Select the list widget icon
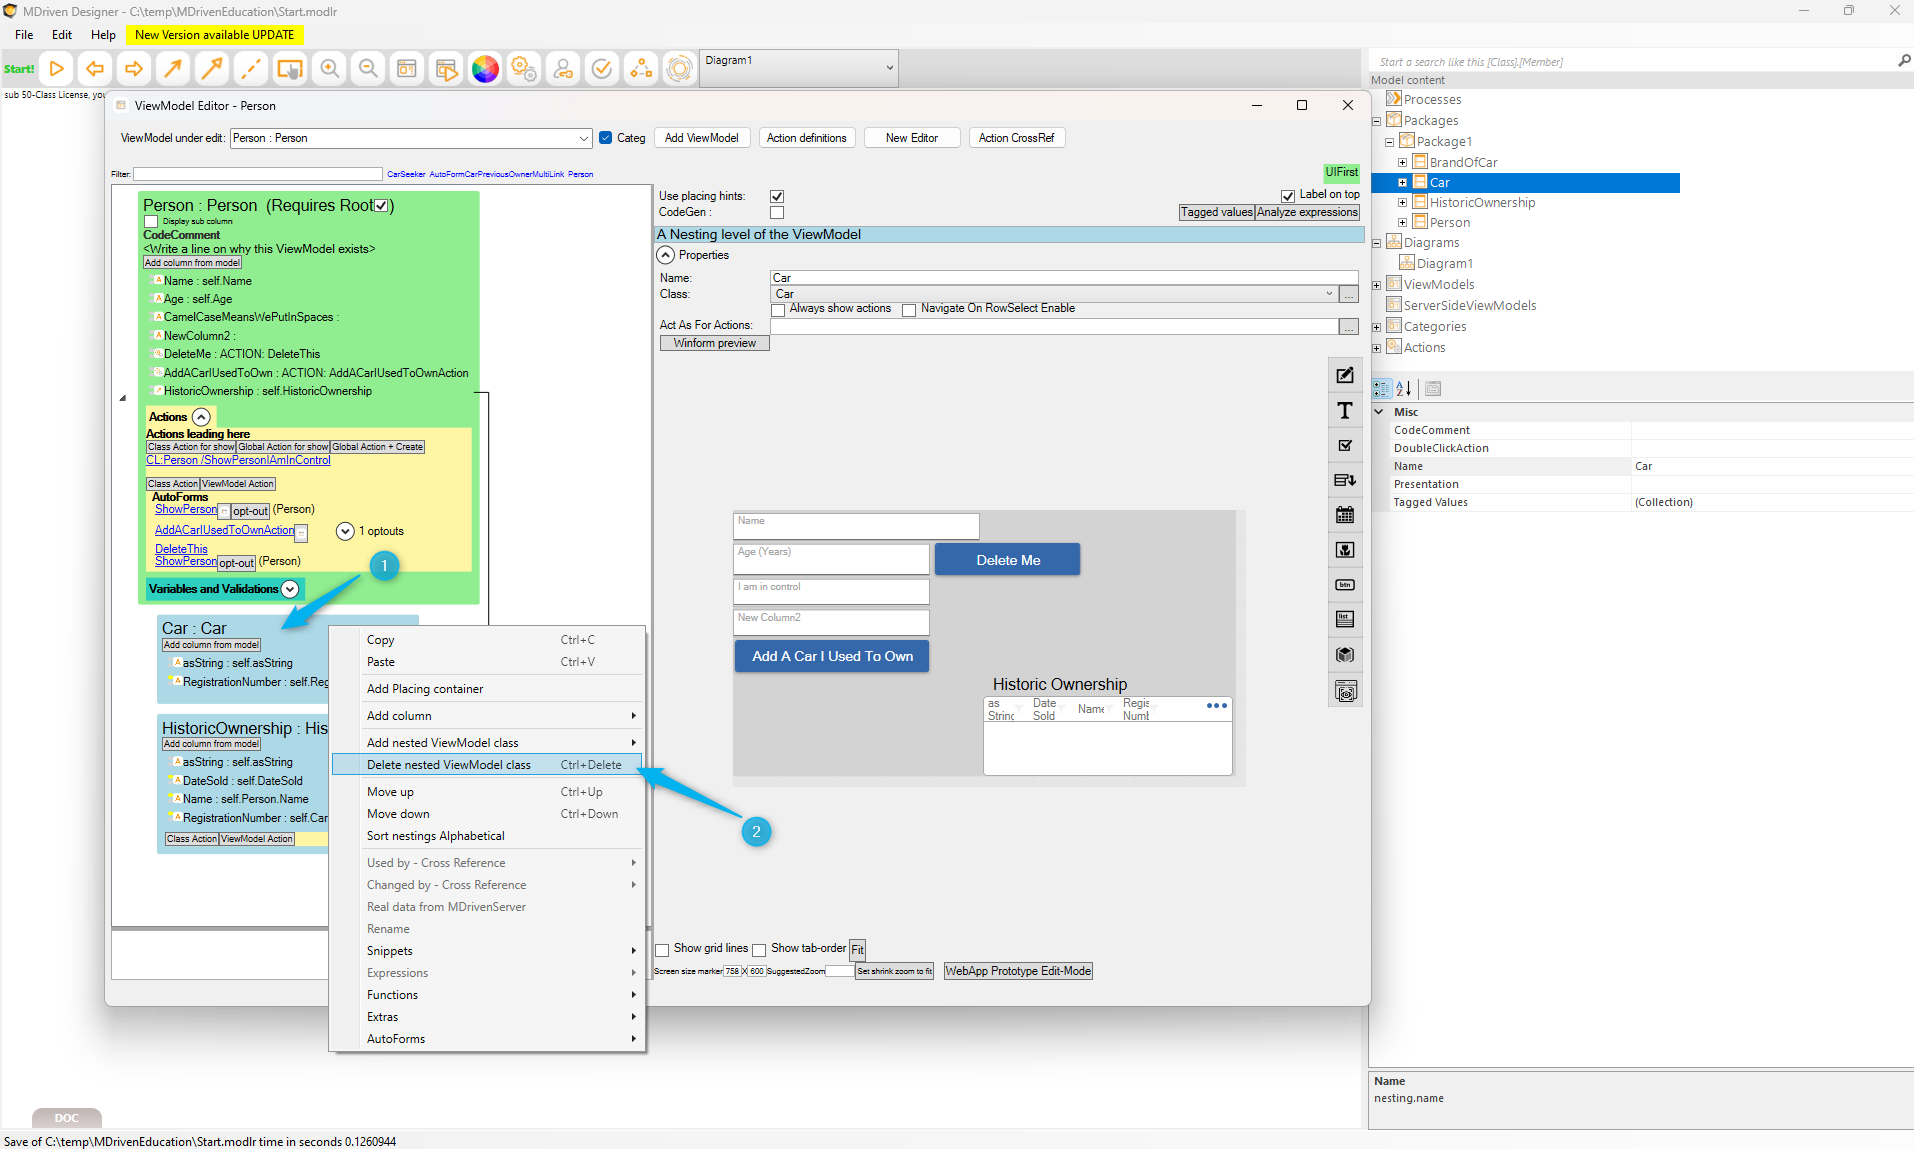The image size is (1914, 1149). (x=1345, y=619)
